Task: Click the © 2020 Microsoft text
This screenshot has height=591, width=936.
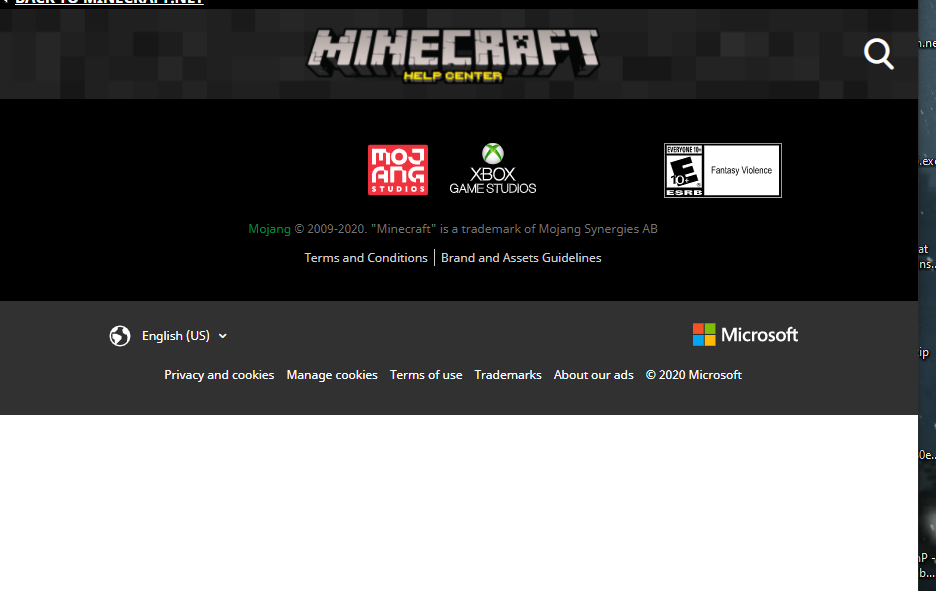Action: click(x=694, y=375)
